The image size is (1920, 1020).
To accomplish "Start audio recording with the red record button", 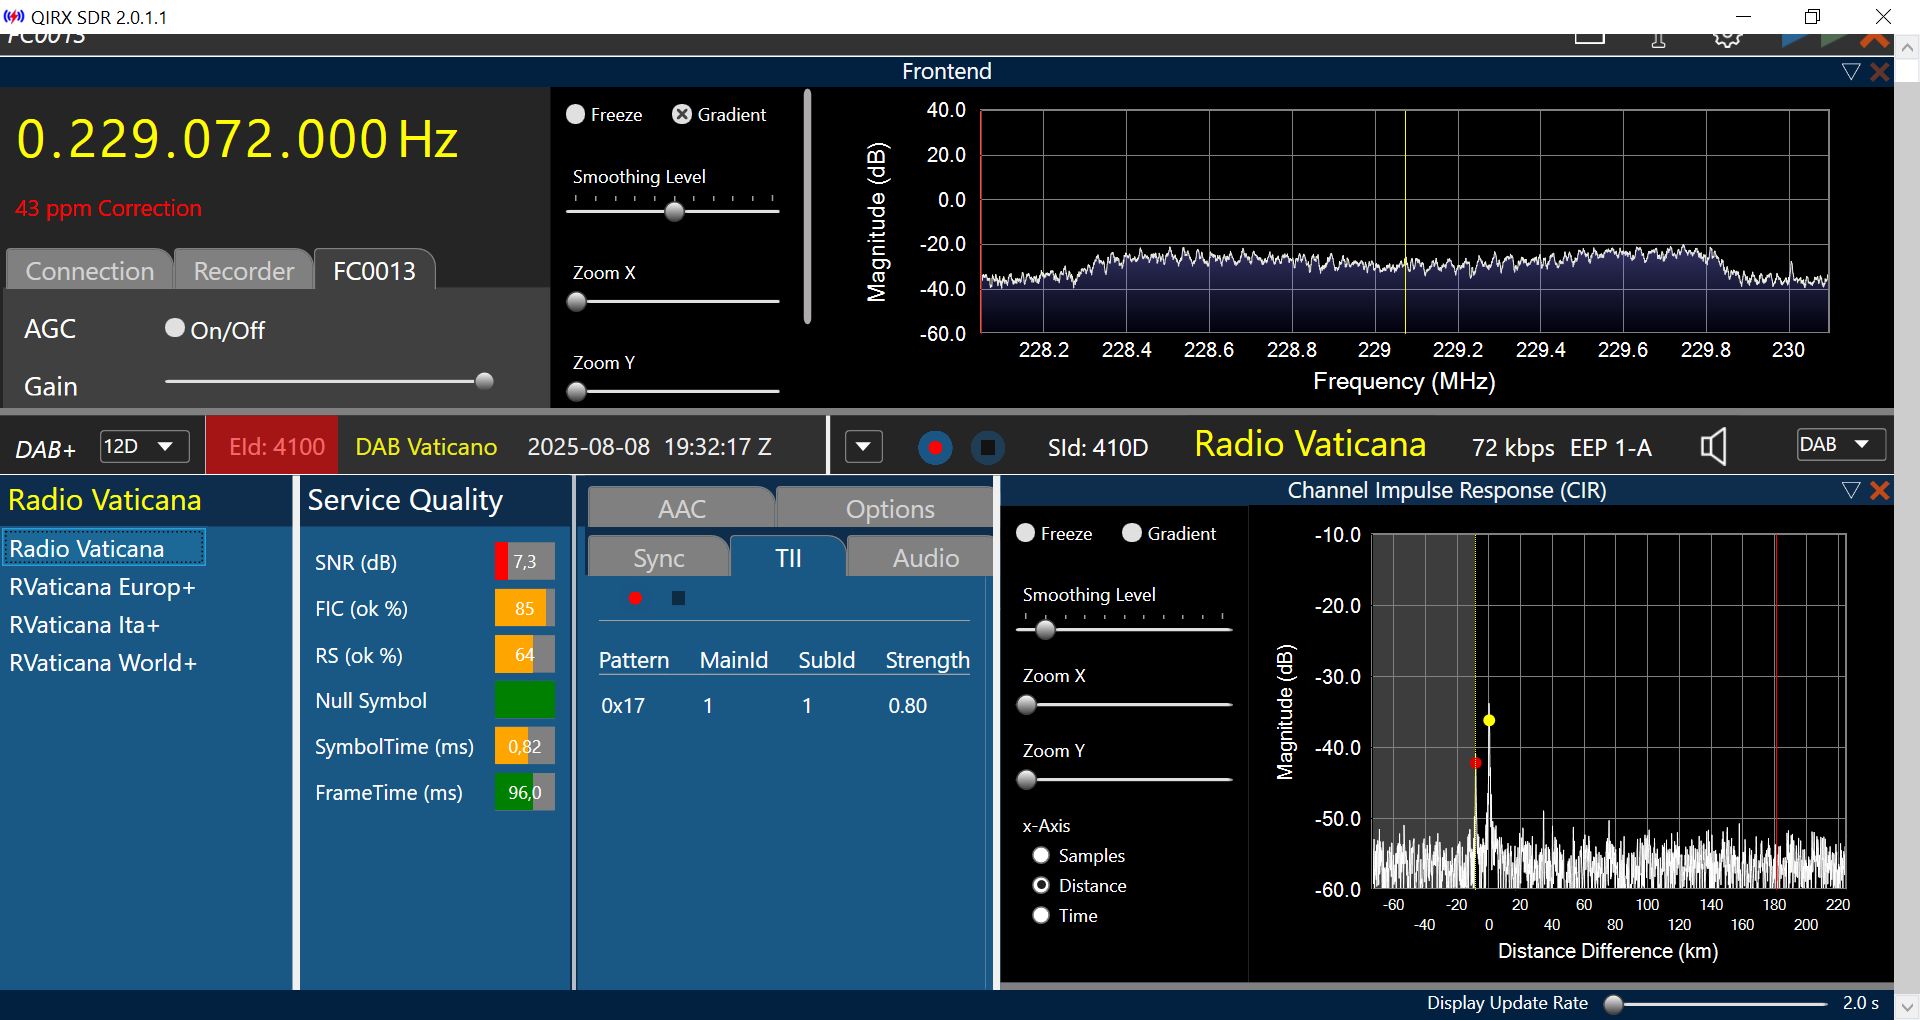I will [x=935, y=447].
